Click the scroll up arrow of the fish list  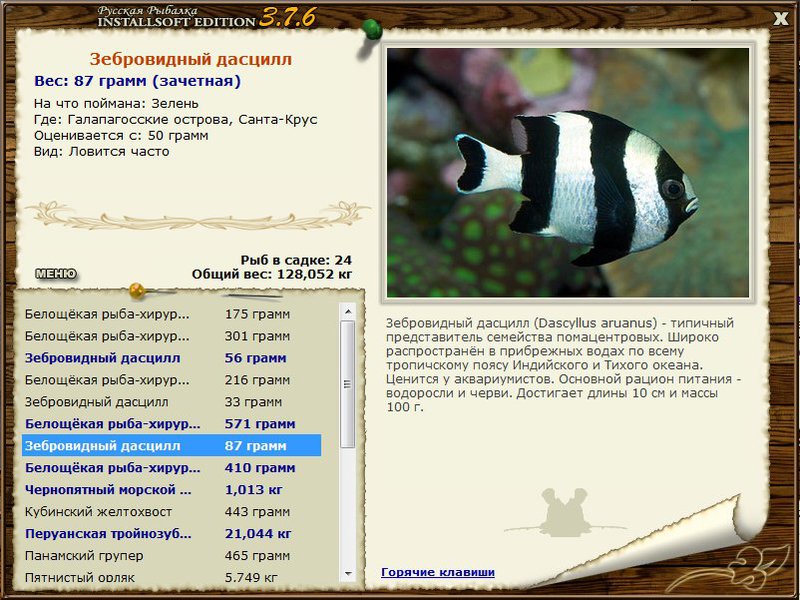point(348,311)
